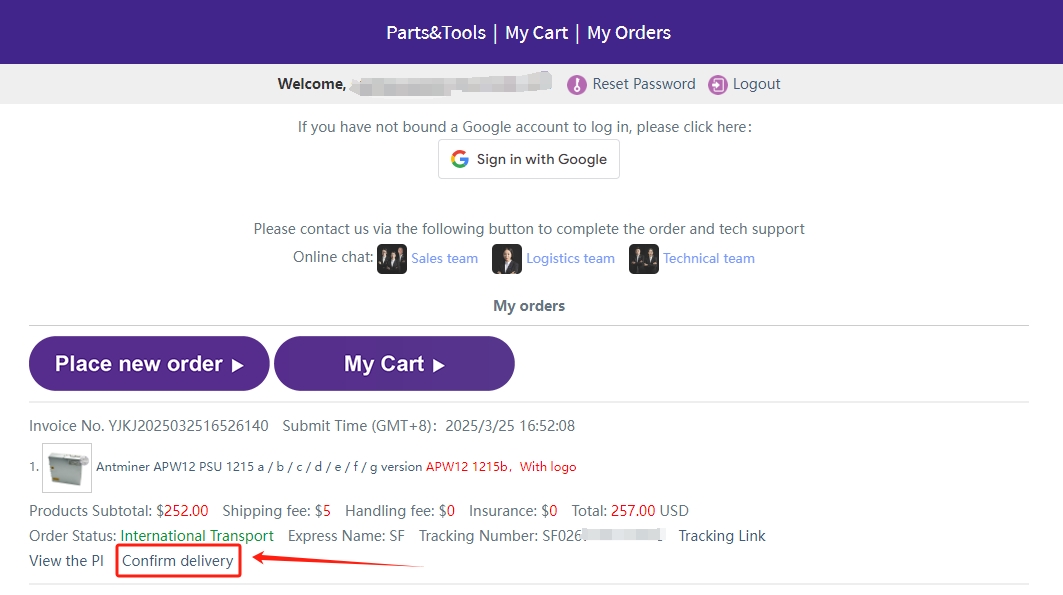Open the Logistics team chat link
Screen dimensions: 1063x595
[x=570, y=258]
